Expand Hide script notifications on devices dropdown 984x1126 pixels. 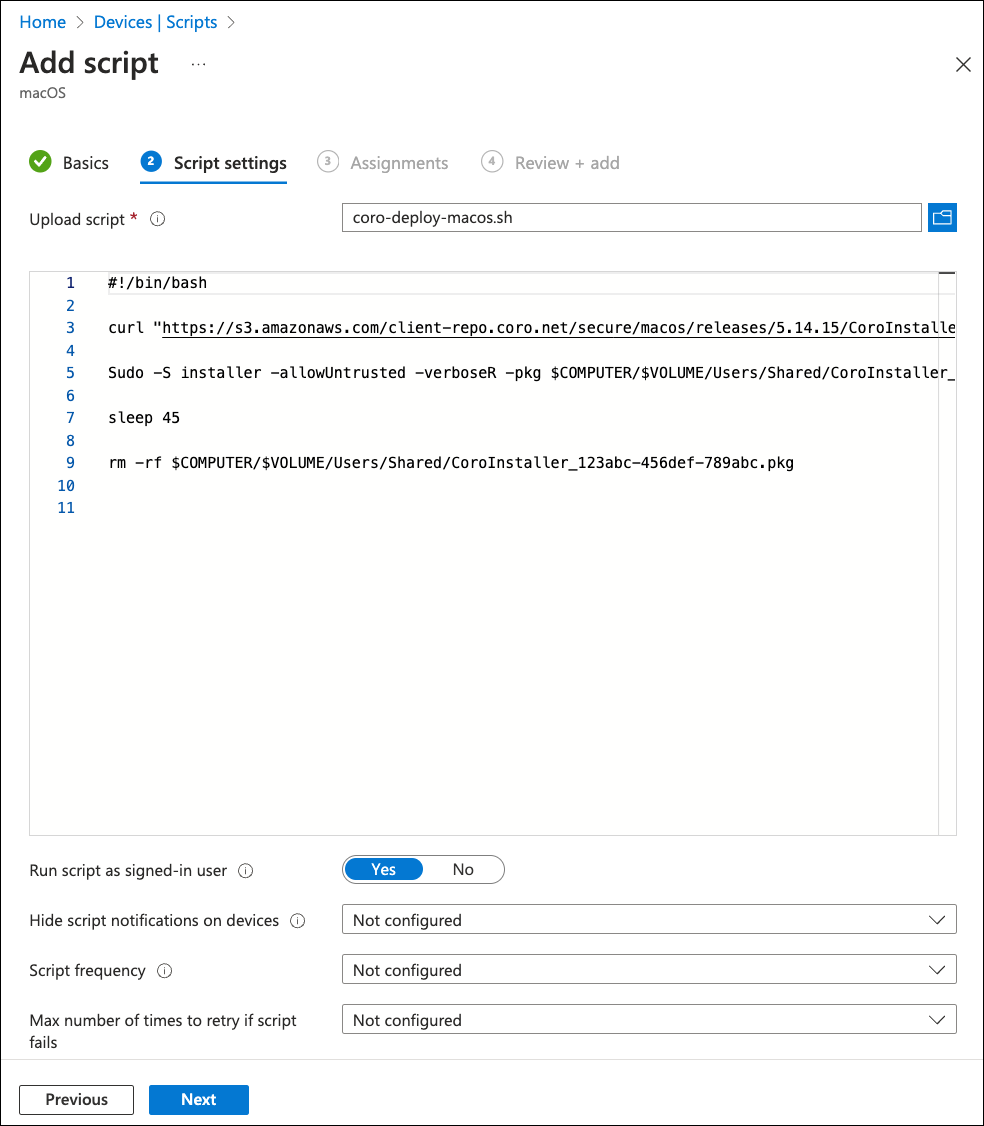[649, 920]
